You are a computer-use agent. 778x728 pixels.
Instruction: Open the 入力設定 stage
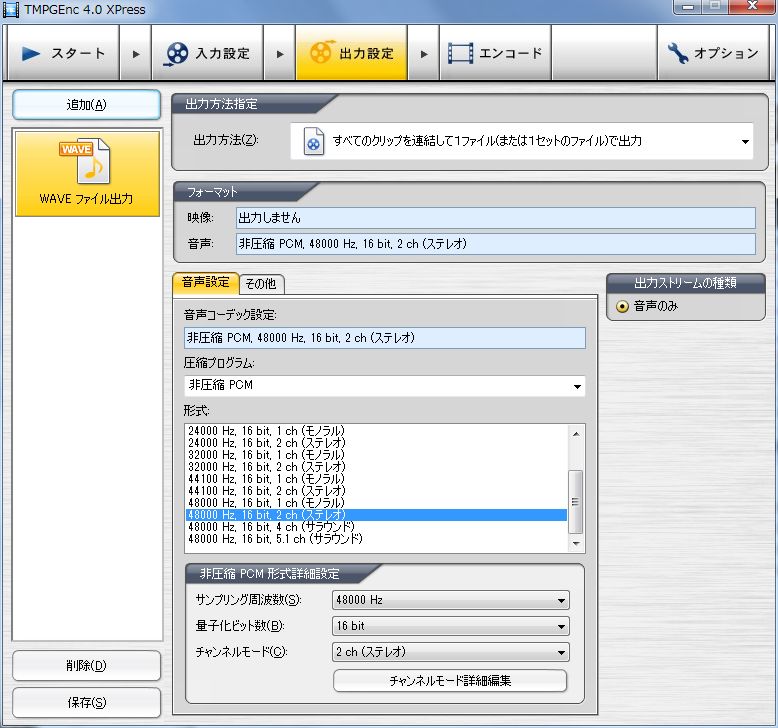point(207,53)
